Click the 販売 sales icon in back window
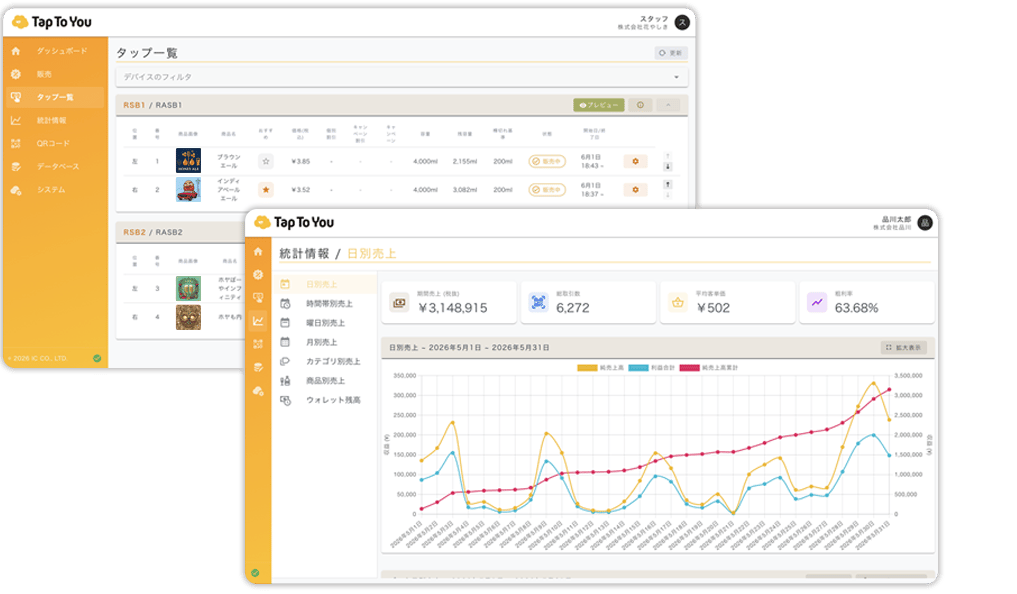This screenshot has width=1017, height=594. click(16, 74)
